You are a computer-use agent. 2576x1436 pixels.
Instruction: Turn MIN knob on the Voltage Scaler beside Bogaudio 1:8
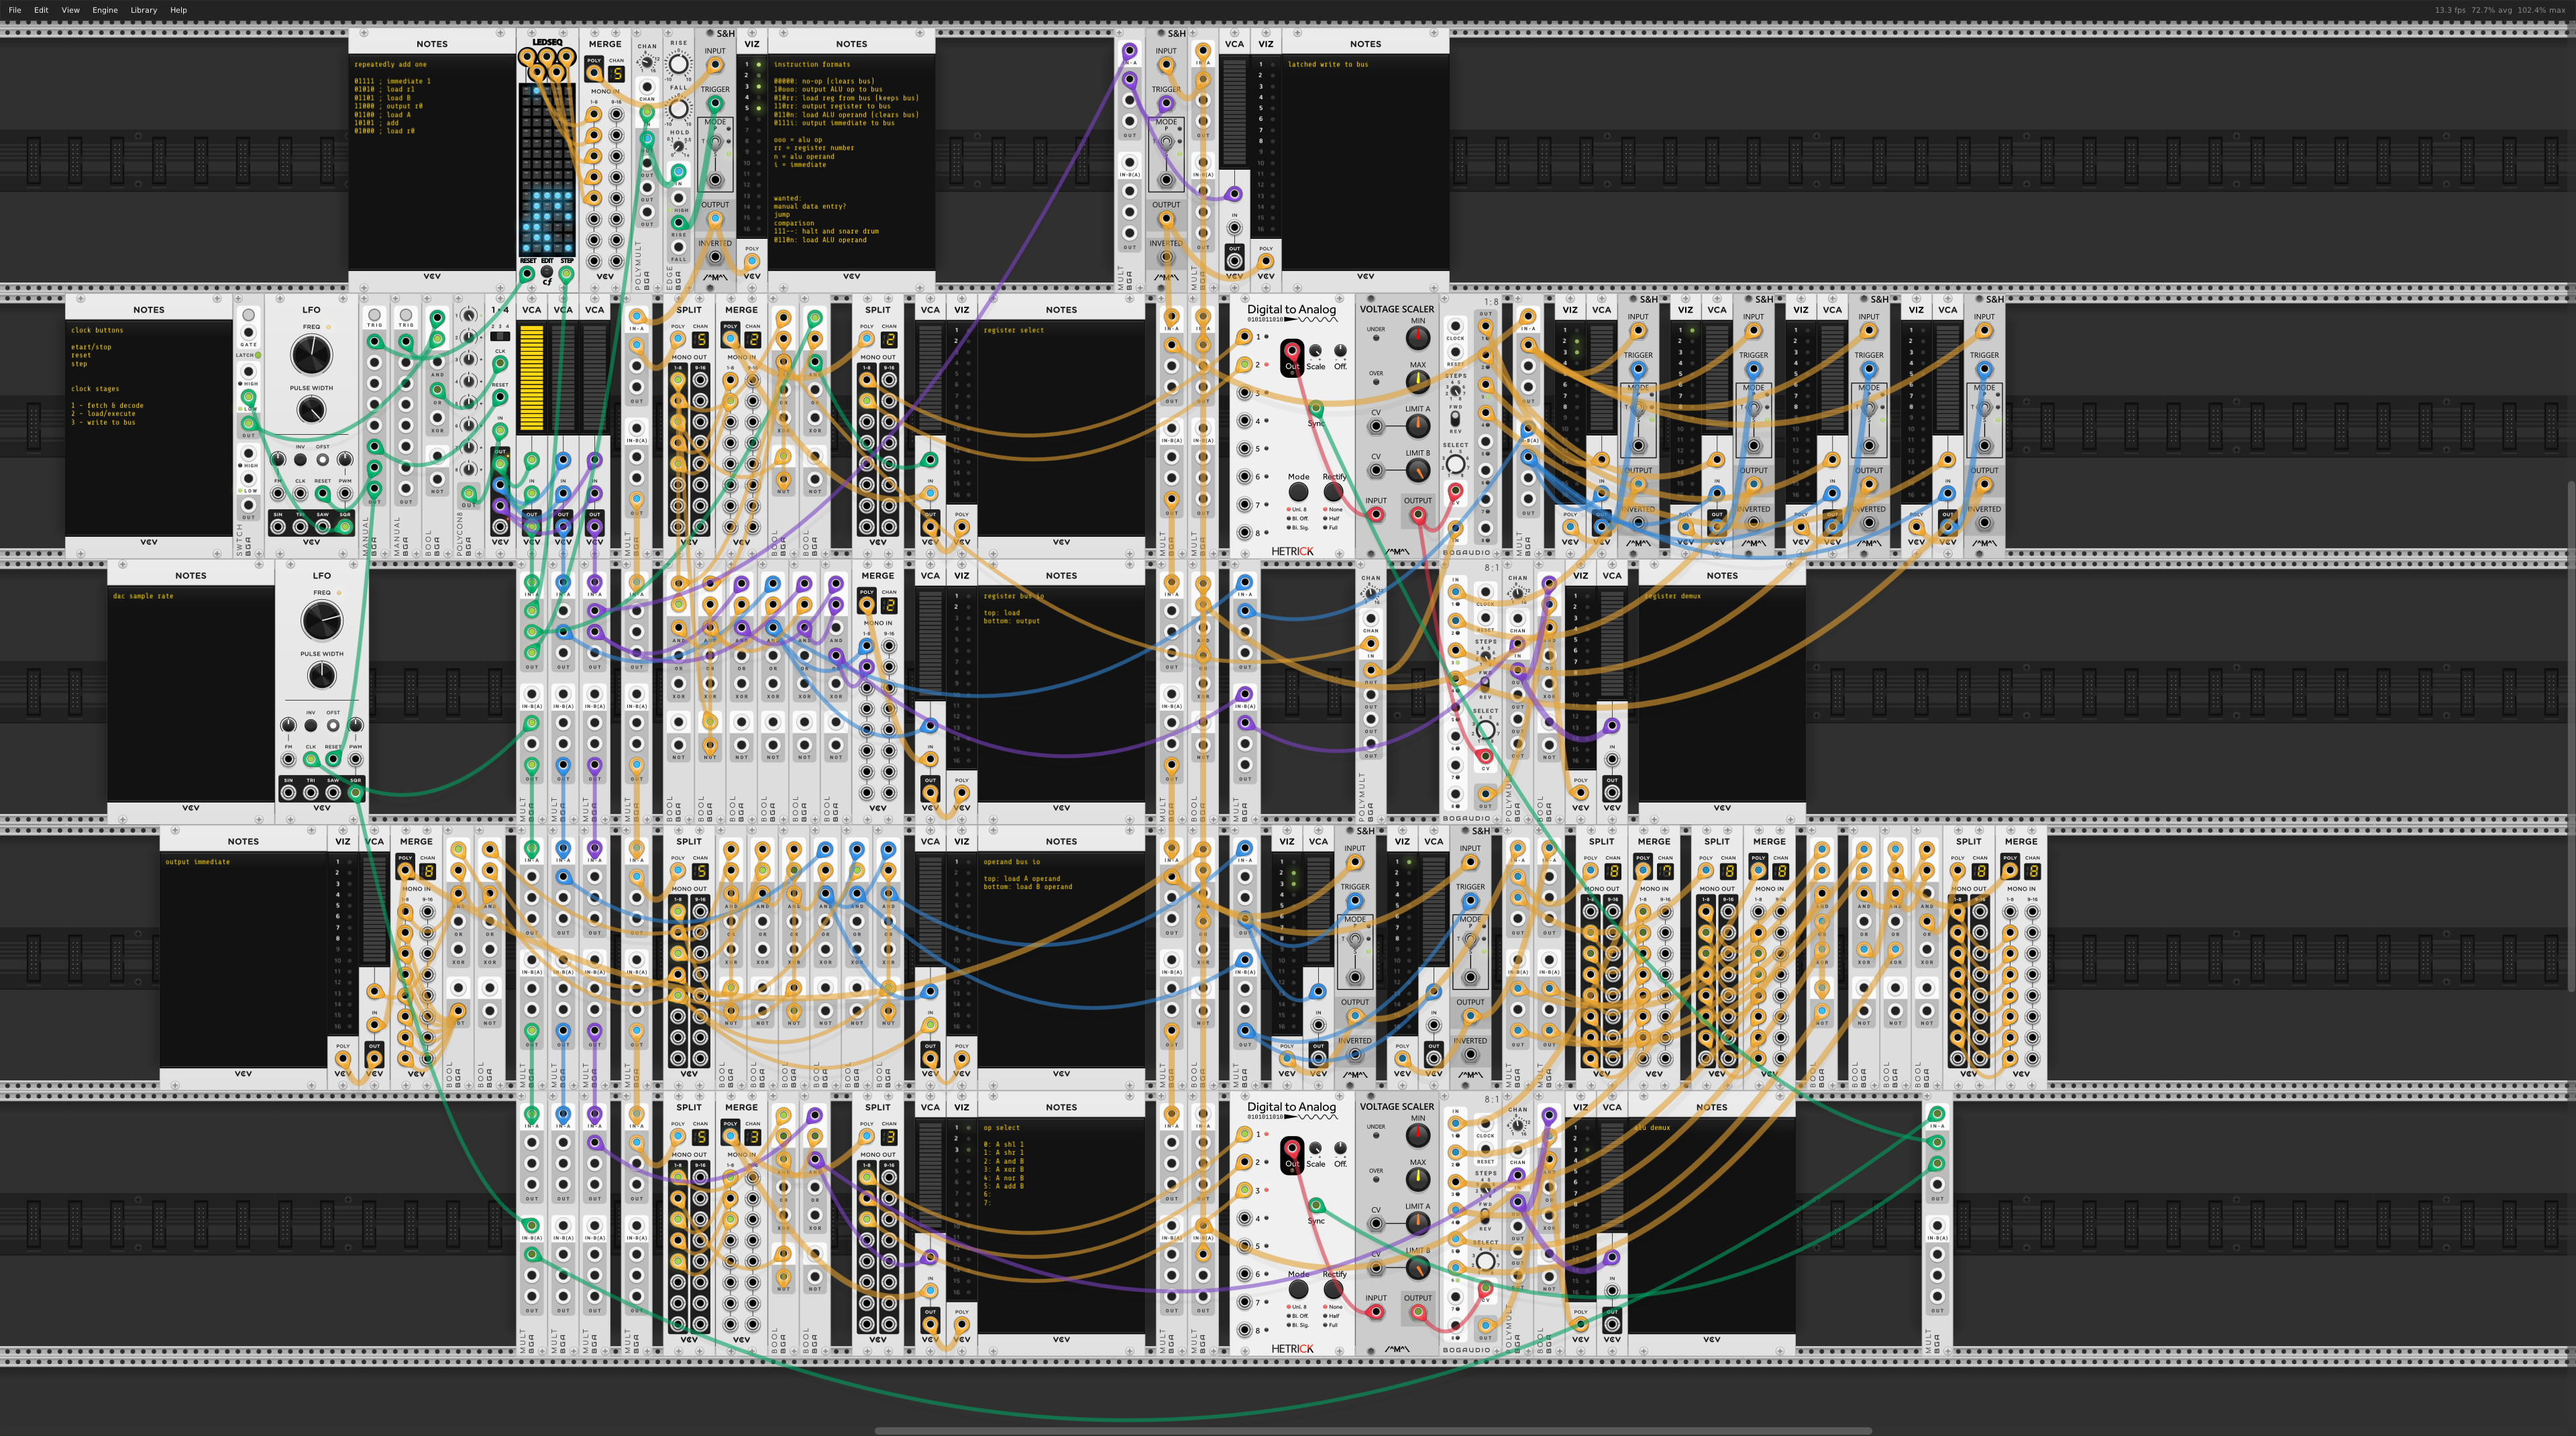point(1418,338)
